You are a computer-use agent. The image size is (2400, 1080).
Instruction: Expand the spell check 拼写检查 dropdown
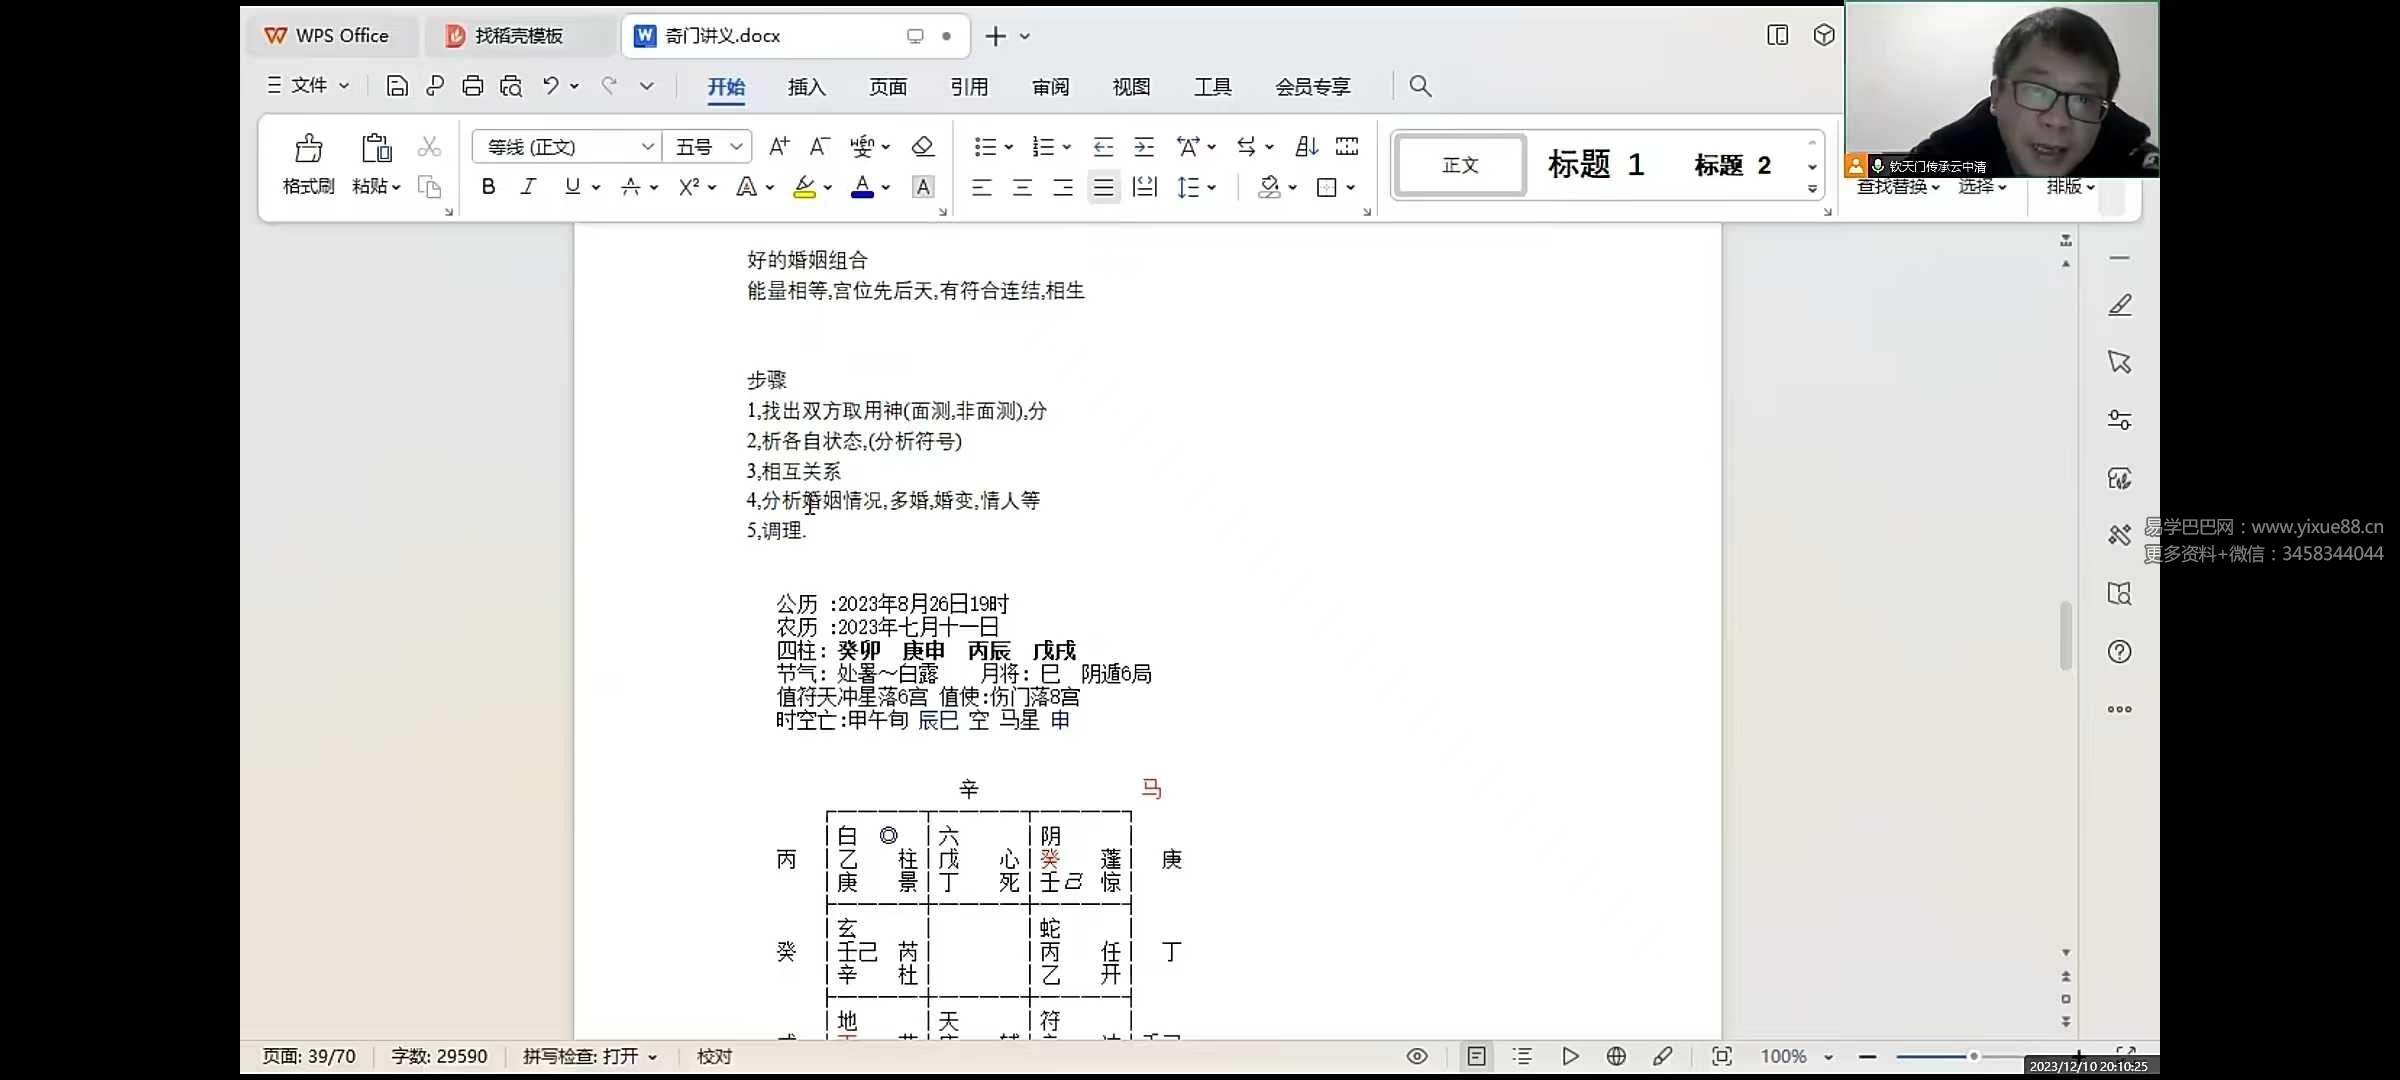653,1057
